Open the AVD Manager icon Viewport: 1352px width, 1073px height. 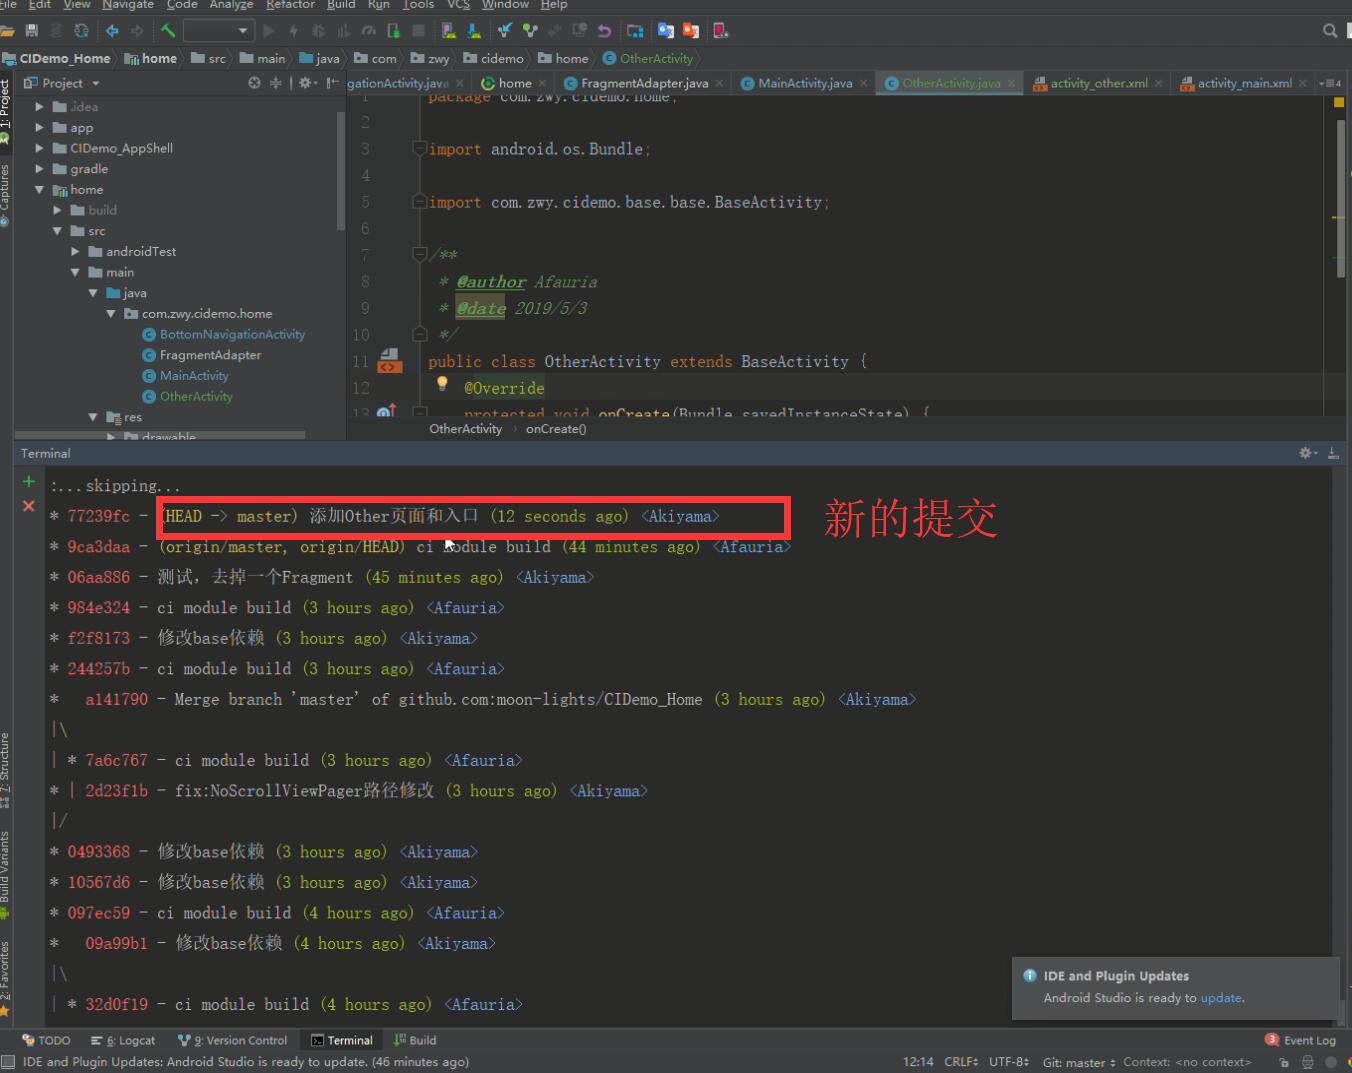pos(449,31)
